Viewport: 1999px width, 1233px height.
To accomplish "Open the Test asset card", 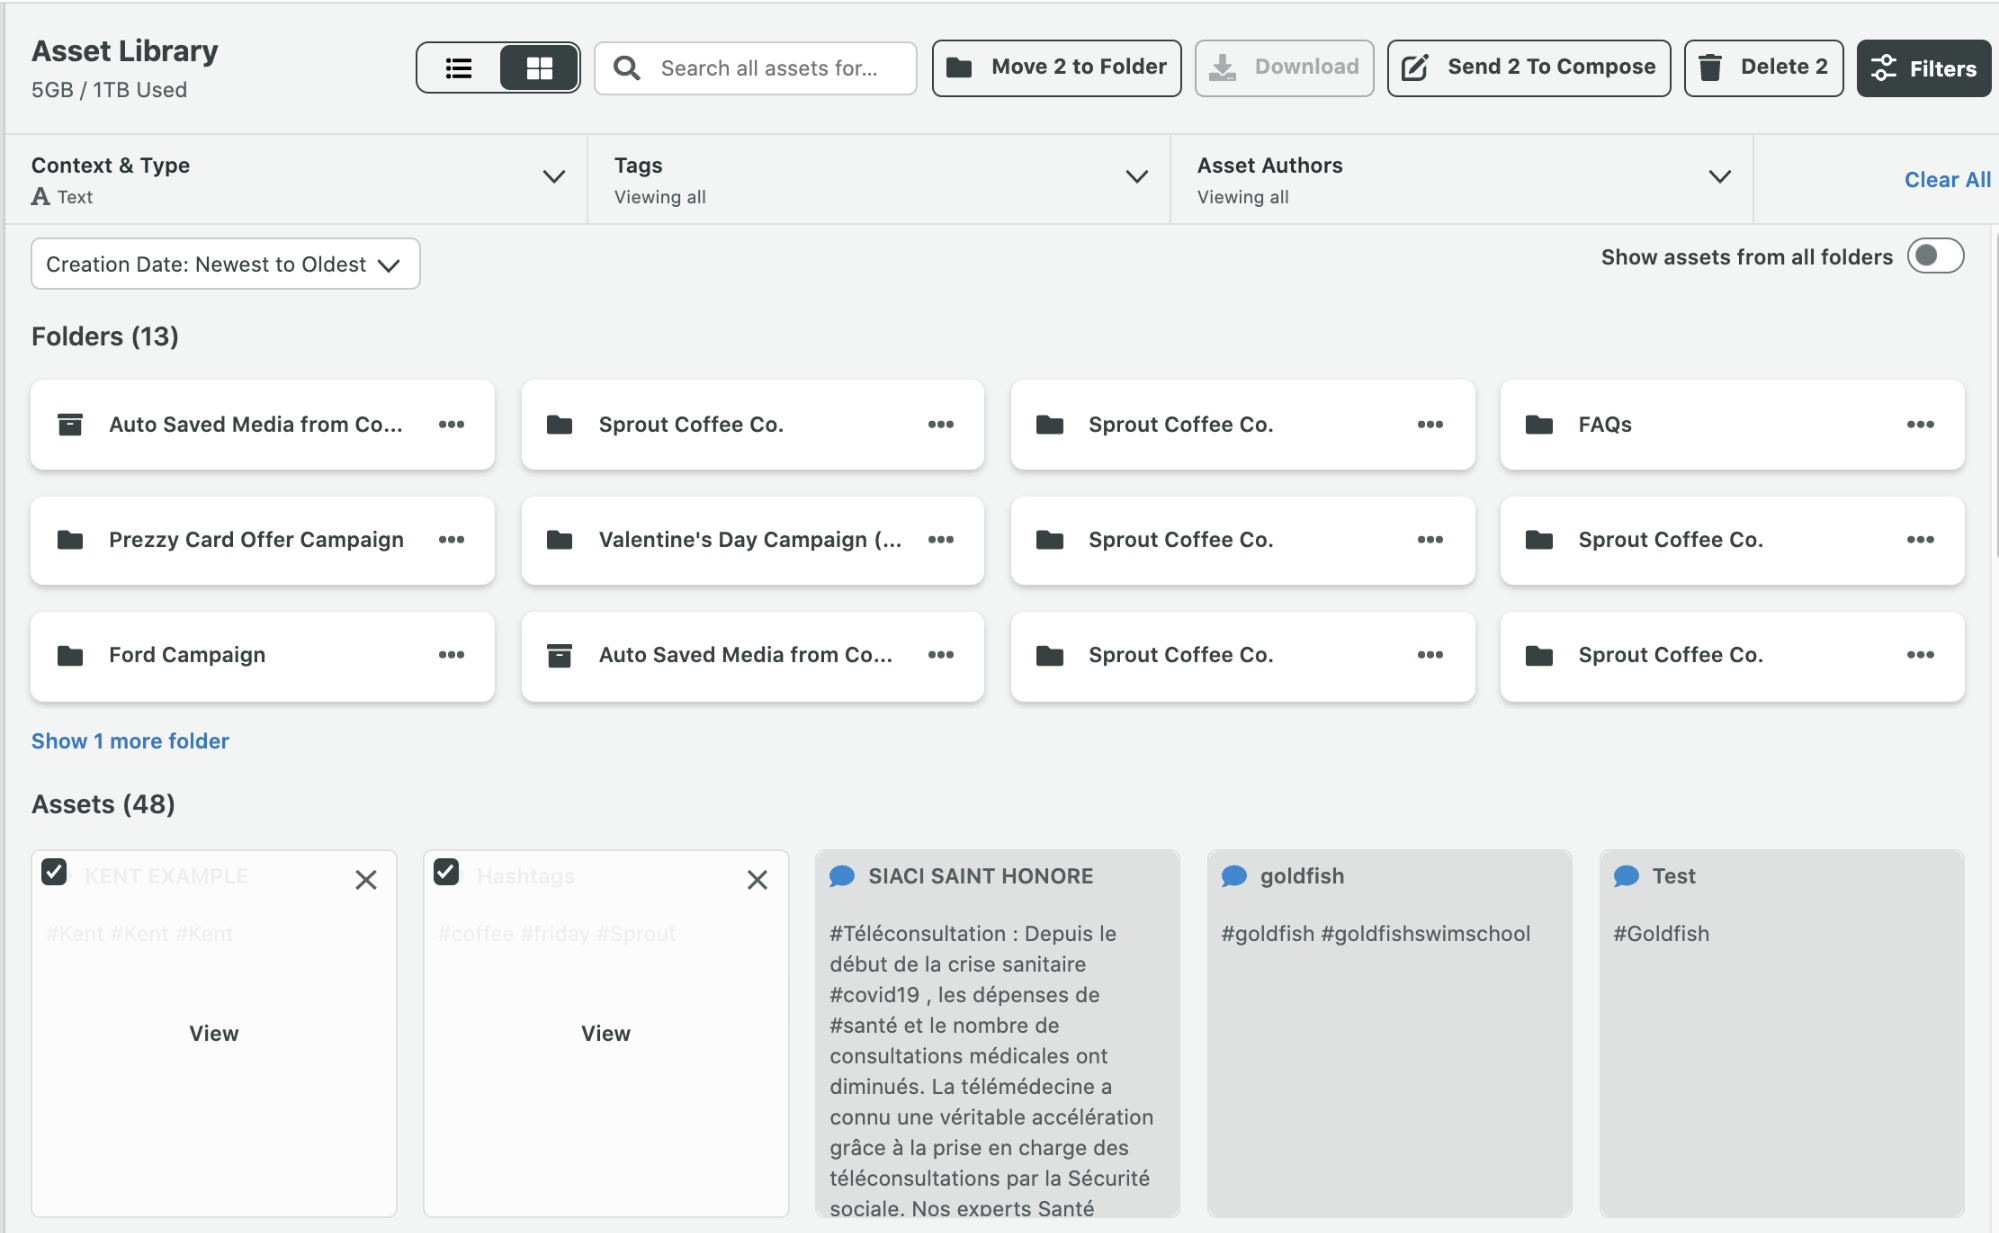I will coord(1781,1033).
